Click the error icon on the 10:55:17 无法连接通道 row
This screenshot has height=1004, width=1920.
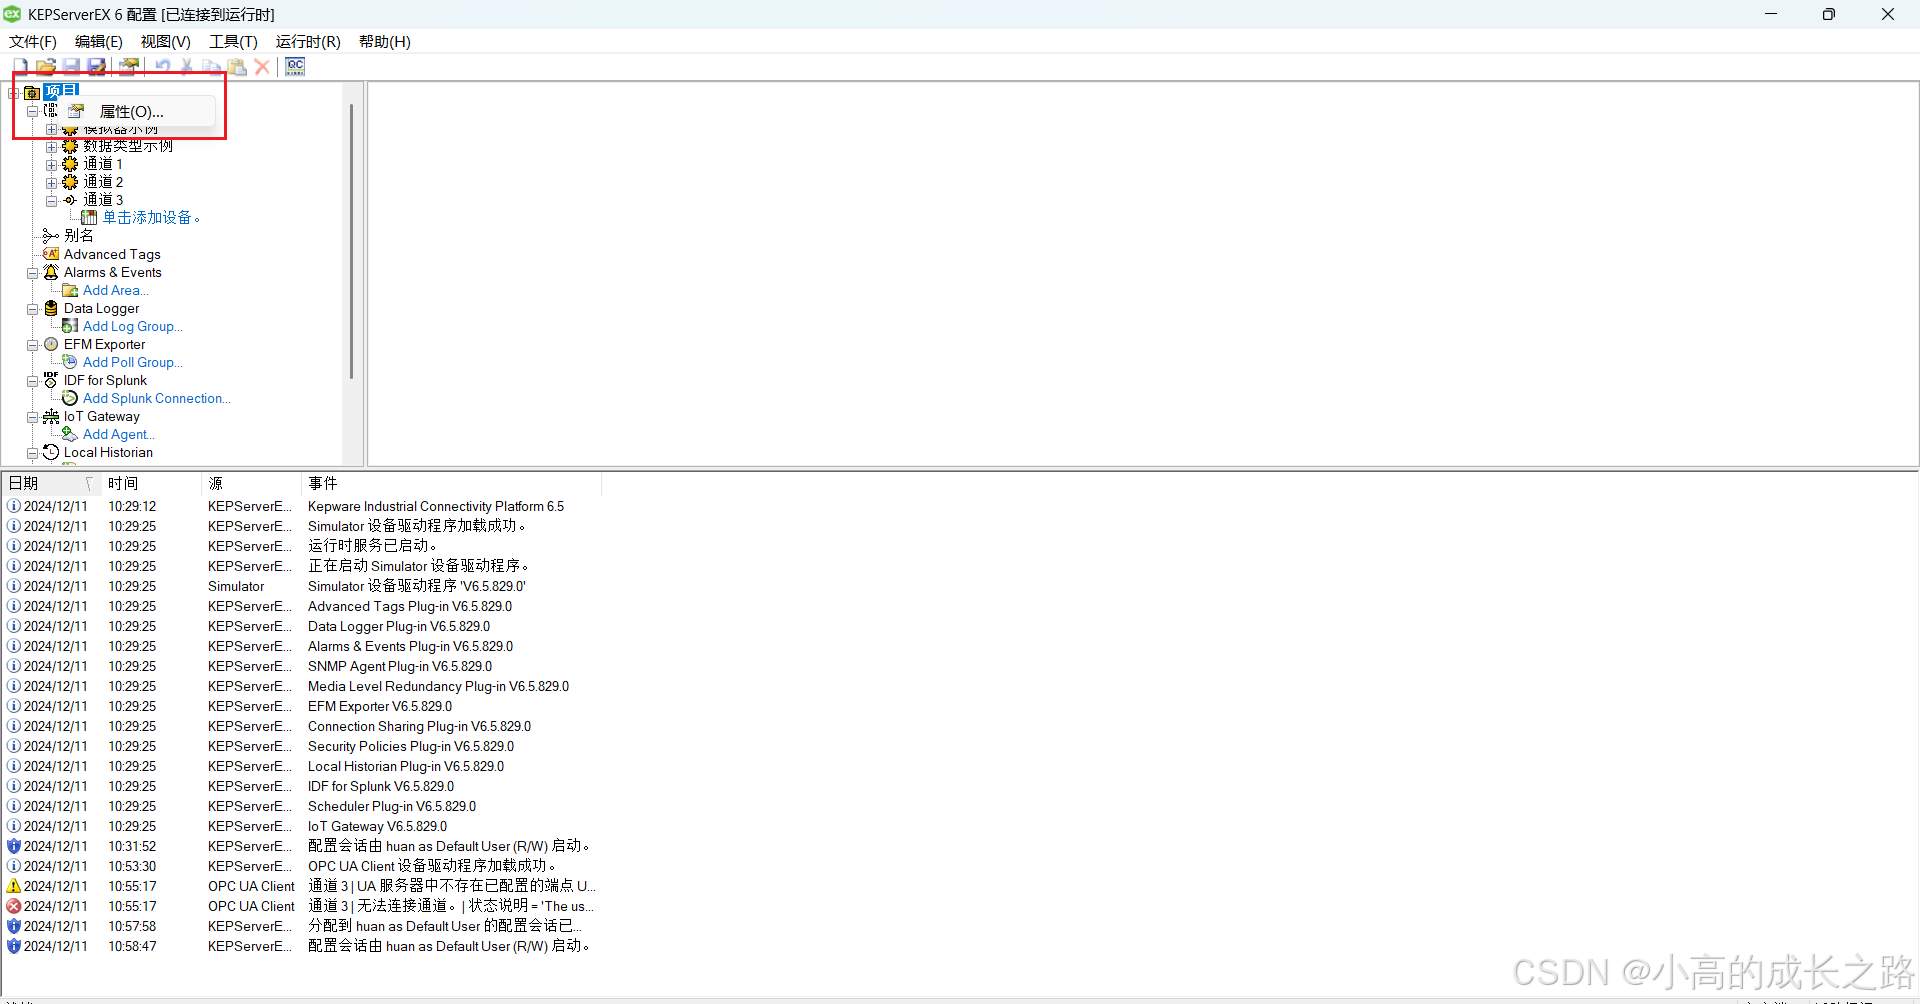tap(14, 906)
